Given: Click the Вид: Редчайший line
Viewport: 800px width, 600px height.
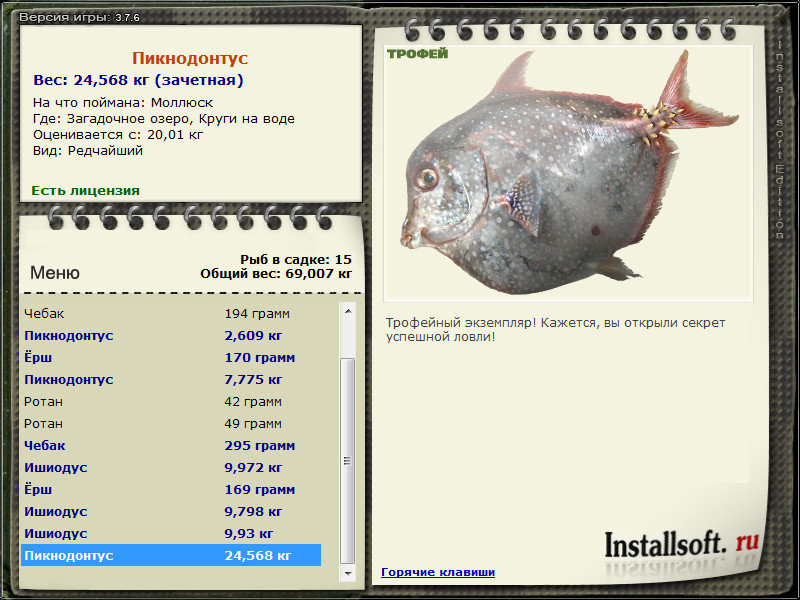Looking at the screenshot, I should tap(88, 151).
